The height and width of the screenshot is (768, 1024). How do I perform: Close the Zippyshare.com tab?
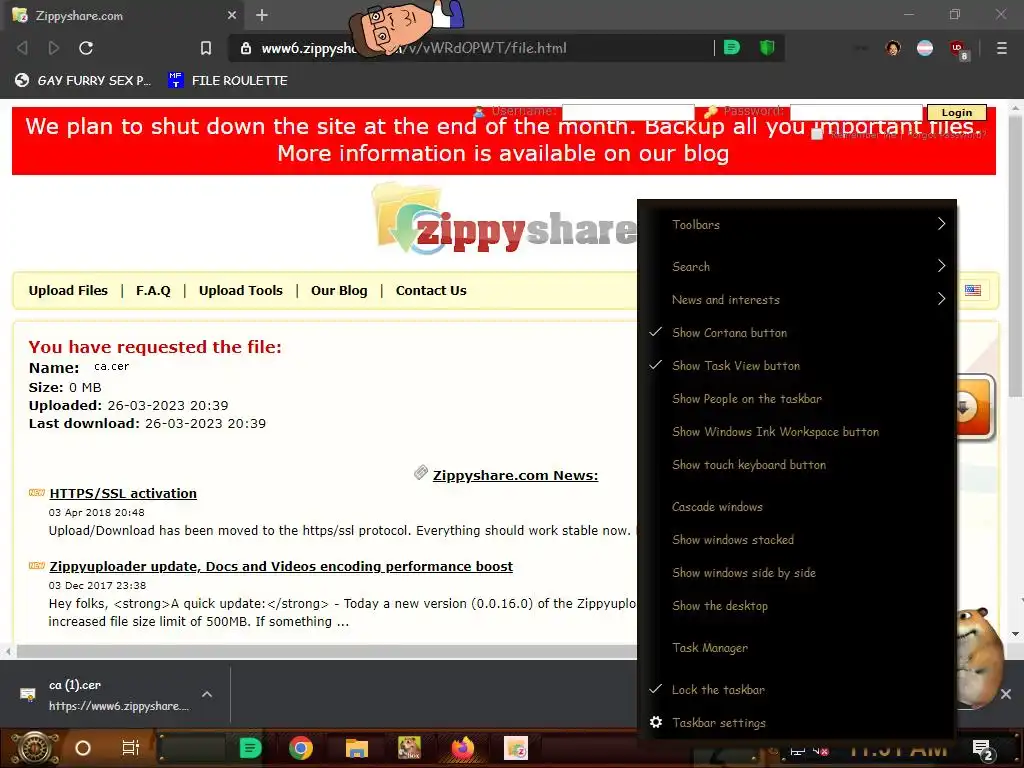pyautogui.click(x=232, y=15)
